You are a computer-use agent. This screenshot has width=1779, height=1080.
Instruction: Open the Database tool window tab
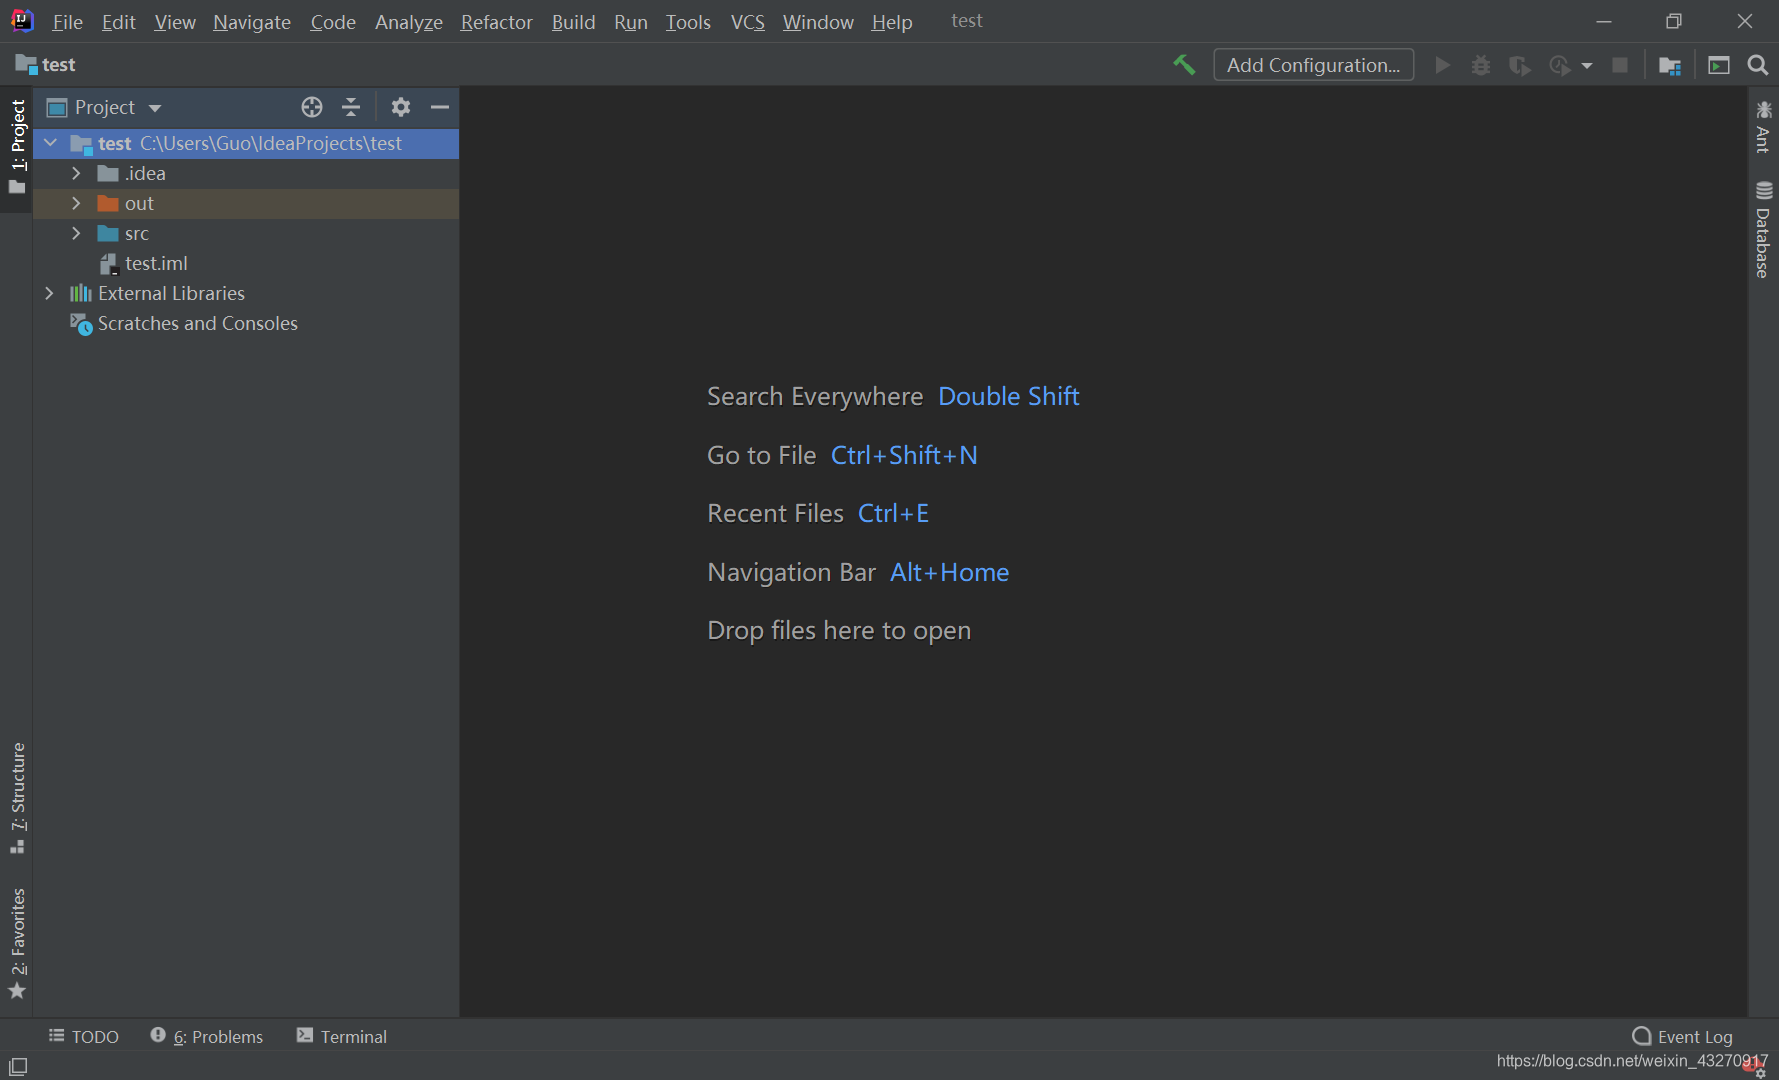[1763, 230]
